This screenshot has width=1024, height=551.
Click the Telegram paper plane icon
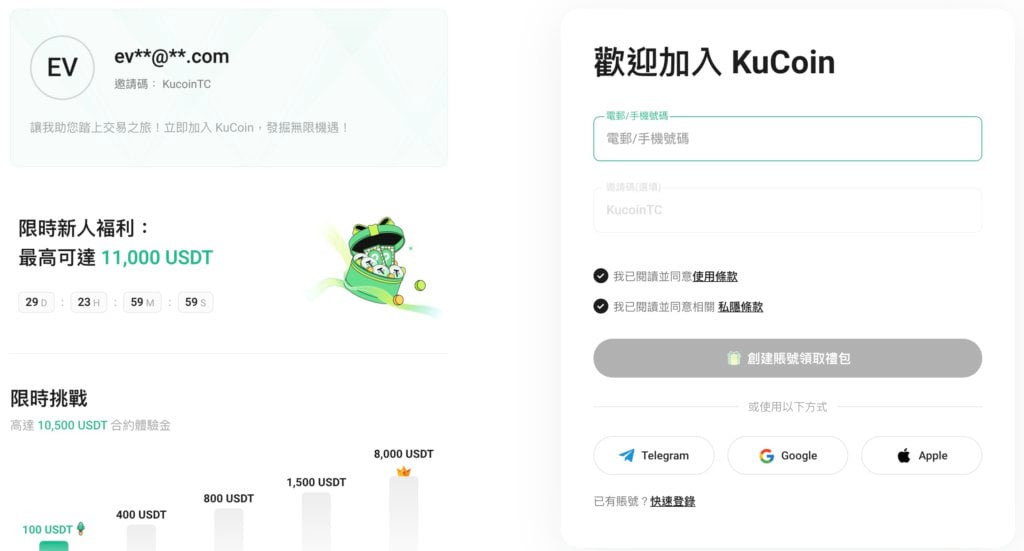626,456
